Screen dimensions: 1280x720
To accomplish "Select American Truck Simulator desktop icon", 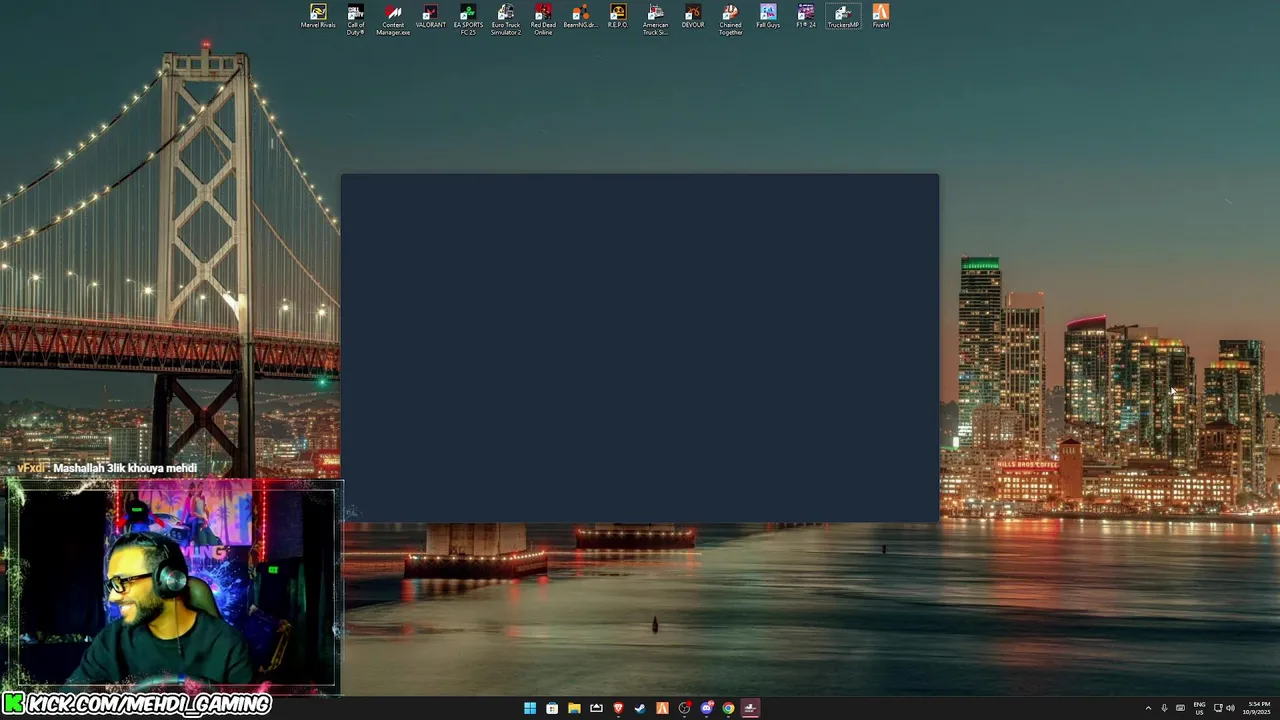I will pos(655,19).
